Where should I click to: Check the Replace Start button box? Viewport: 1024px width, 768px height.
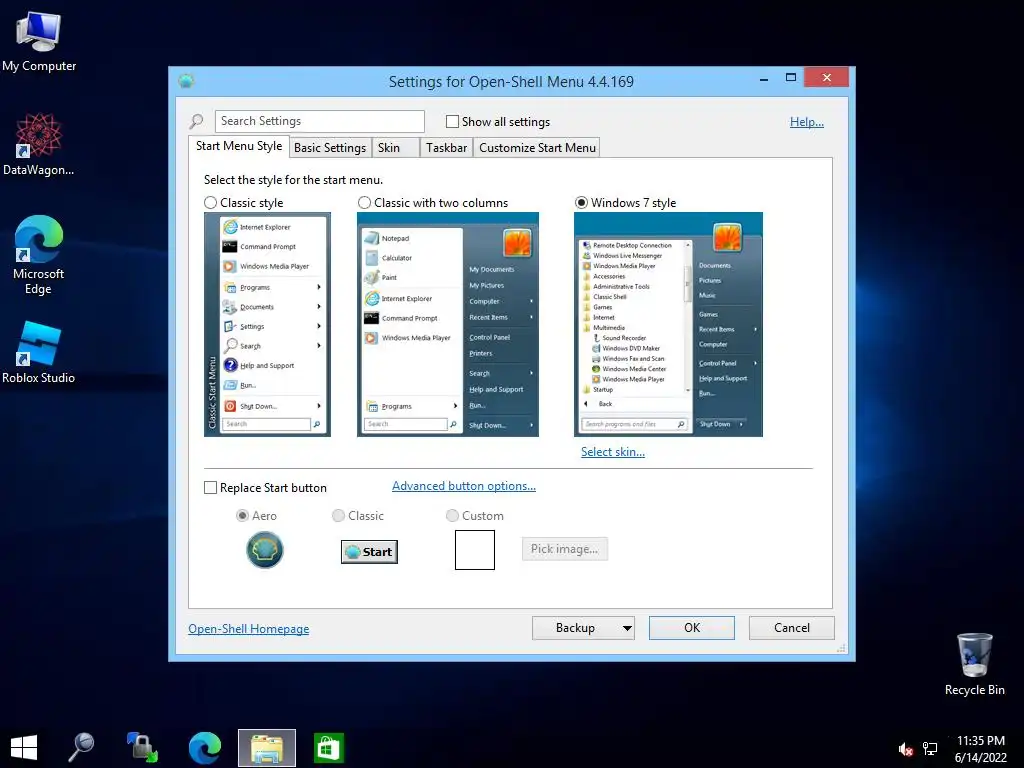coord(210,488)
